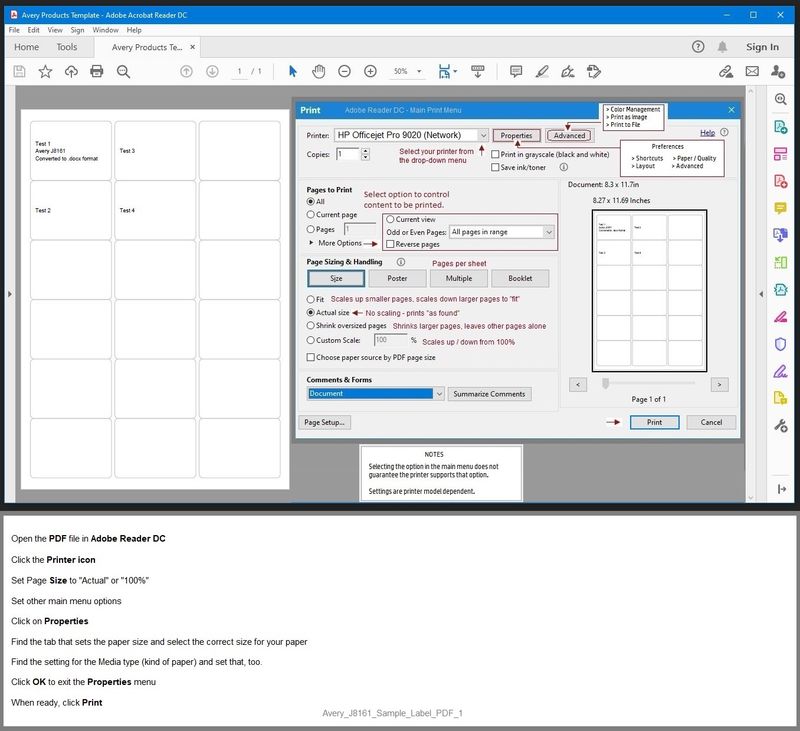The height and width of the screenshot is (731, 800).
Task: Bookmark the file with the star icon
Action: [x=45, y=72]
